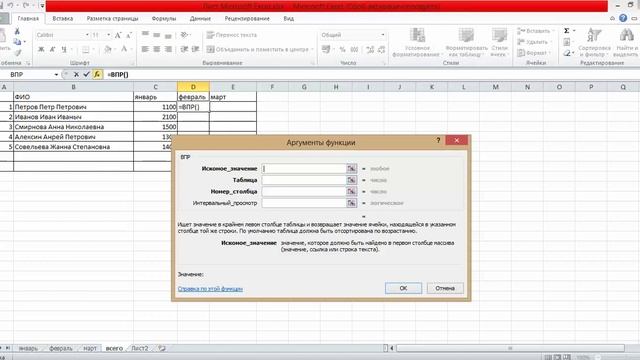Apply percent style format

[x=342, y=49]
